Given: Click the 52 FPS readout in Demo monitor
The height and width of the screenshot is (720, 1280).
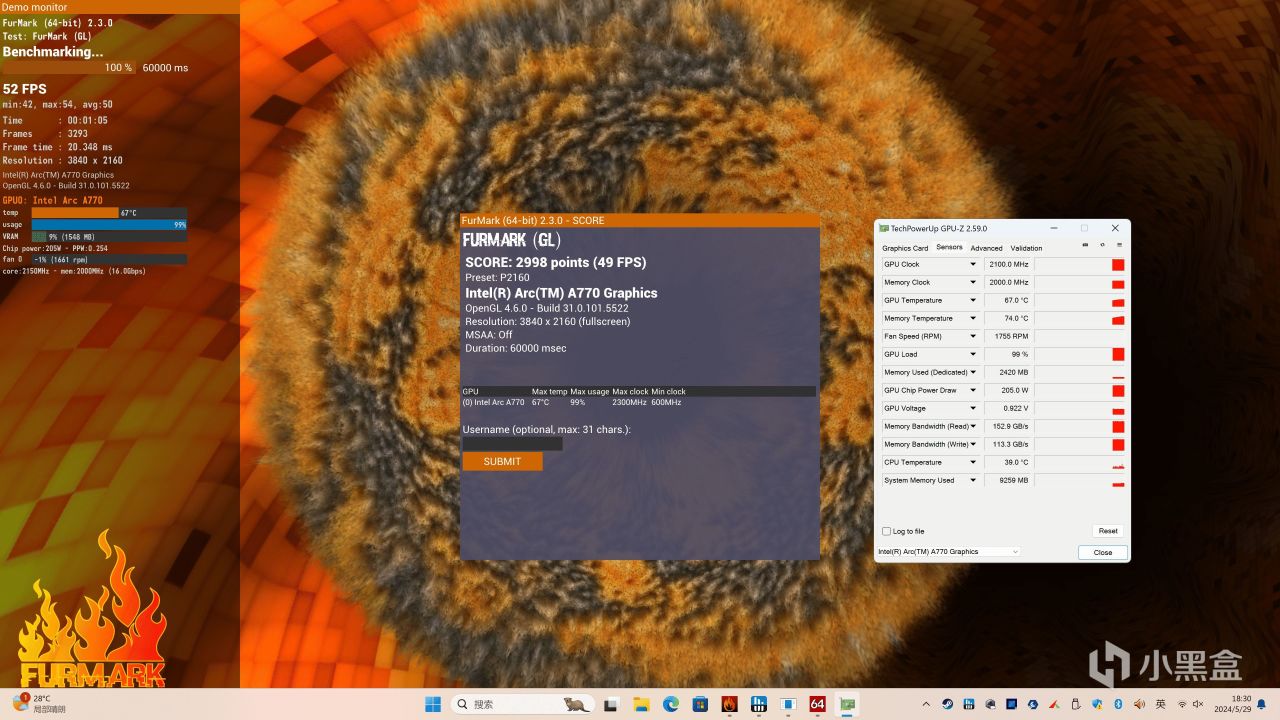Looking at the screenshot, I should coord(25,89).
